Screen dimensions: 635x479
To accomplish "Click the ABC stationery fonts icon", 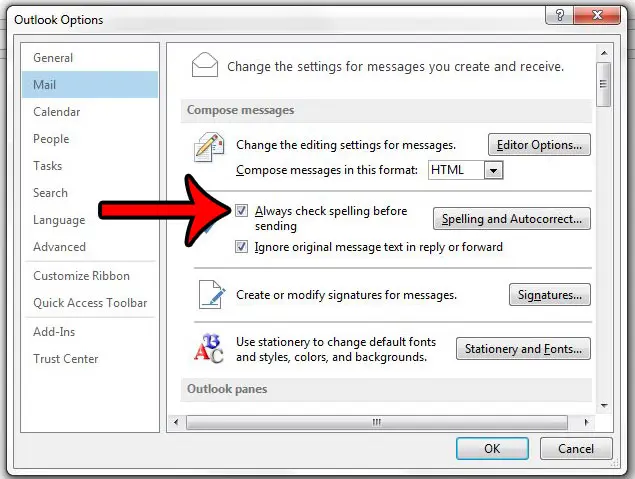I will point(209,349).
